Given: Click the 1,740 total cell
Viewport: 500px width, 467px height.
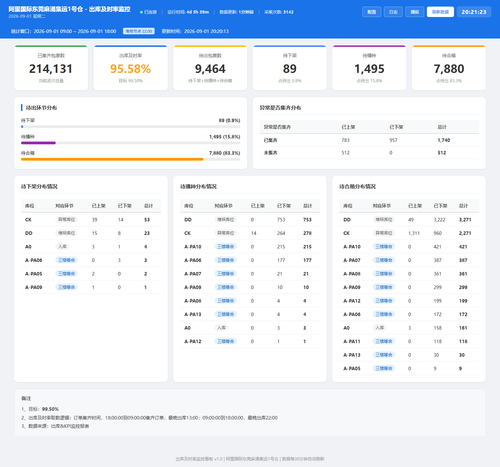Looking at the screenshot, I should 444,140.
